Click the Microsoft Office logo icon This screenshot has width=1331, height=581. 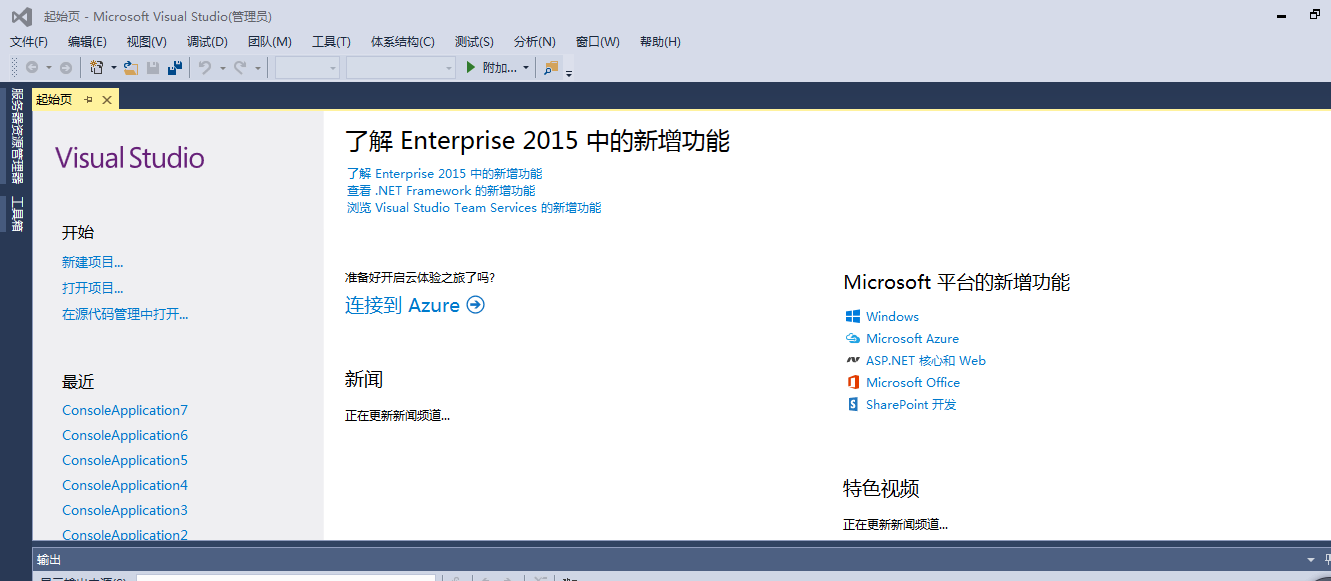click(x=853, y=382)
